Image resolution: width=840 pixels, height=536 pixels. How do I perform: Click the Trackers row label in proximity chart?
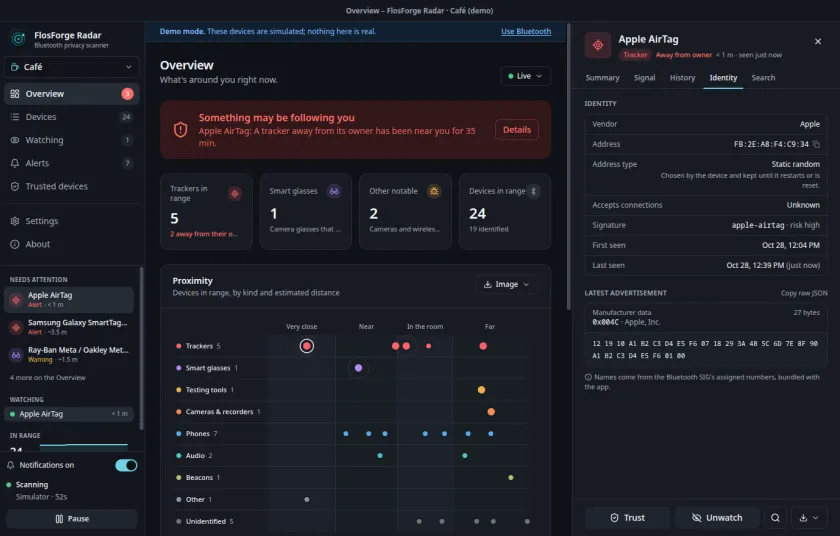[x=199, y=346]
